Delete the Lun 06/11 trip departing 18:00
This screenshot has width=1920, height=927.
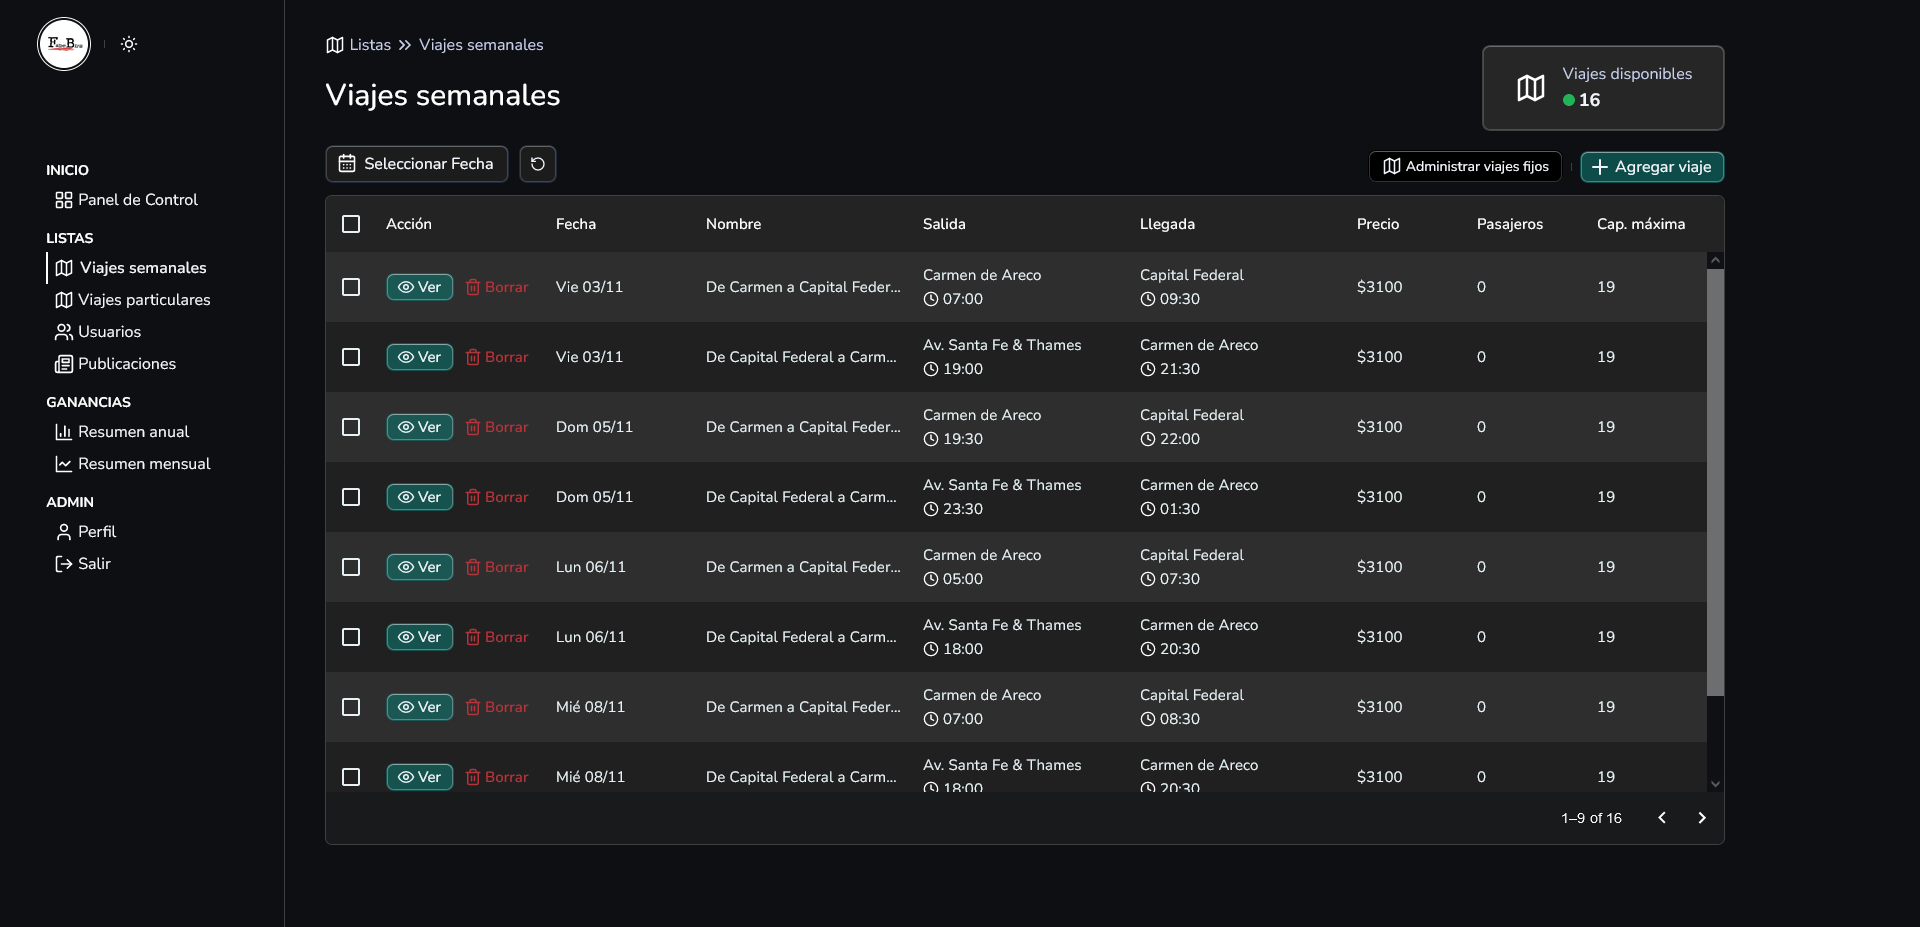pyautogui.click(x=497, y=637)
